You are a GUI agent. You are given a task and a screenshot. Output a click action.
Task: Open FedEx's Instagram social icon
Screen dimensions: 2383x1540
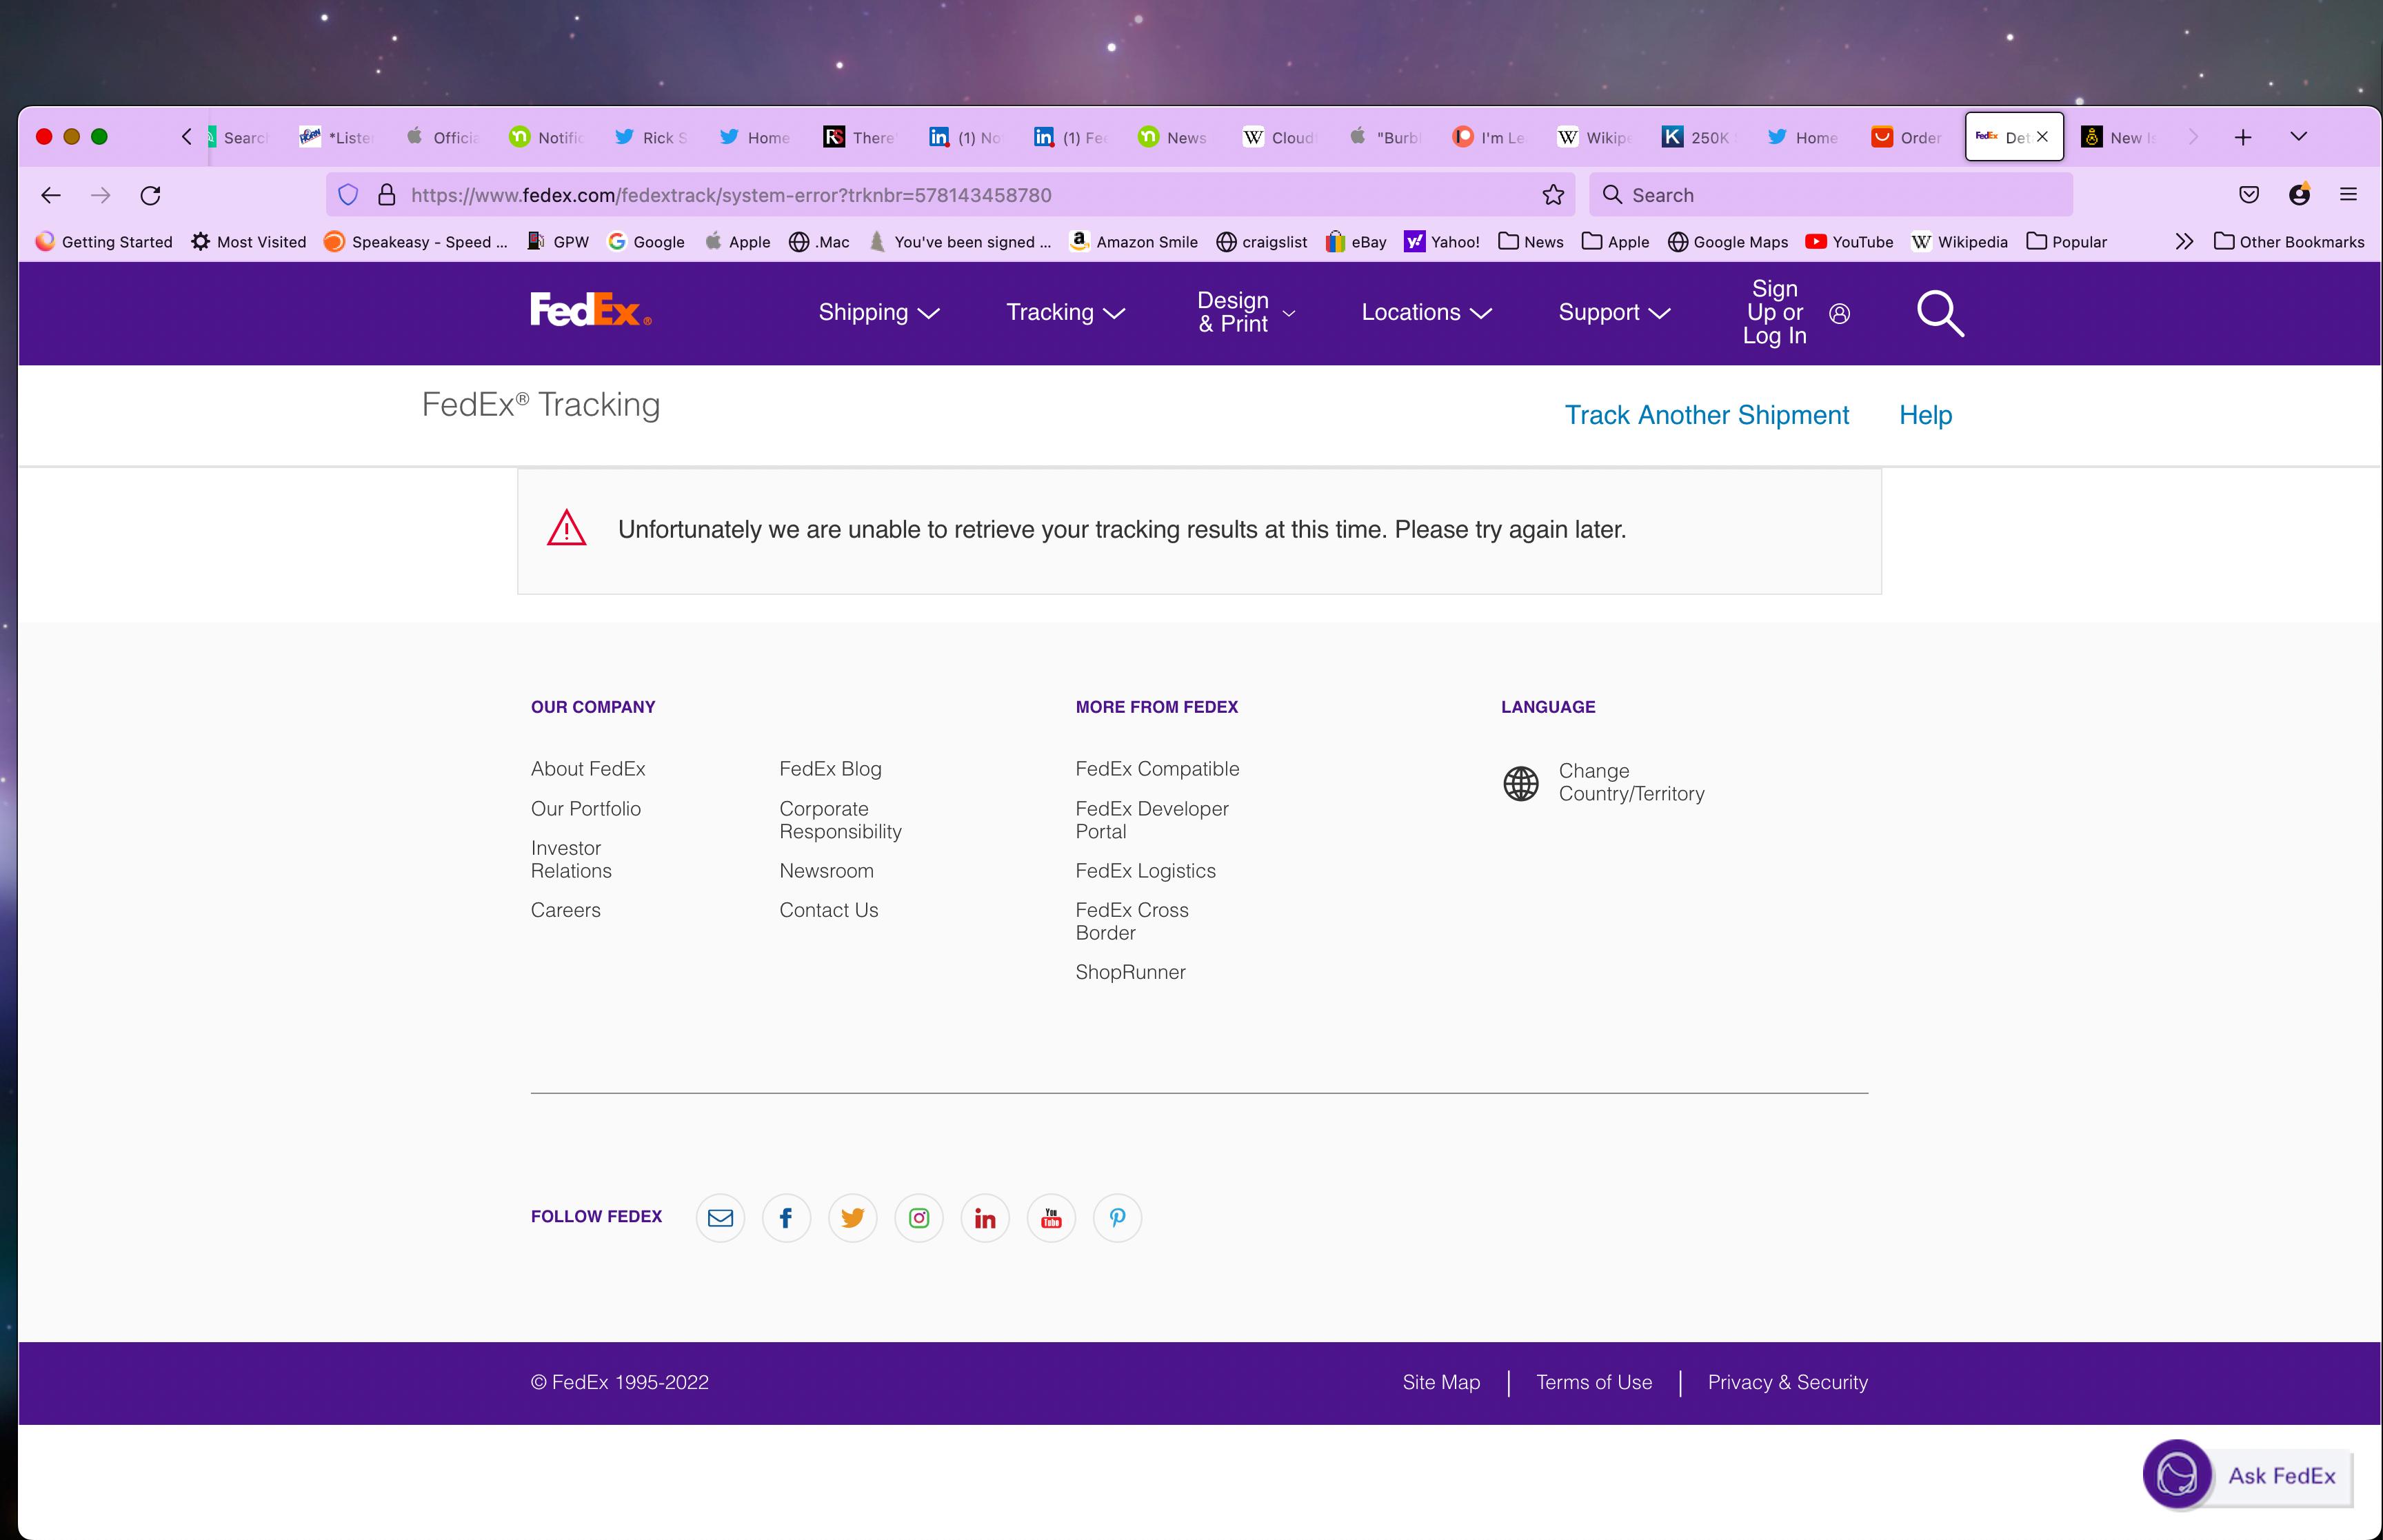(919, 1218)
